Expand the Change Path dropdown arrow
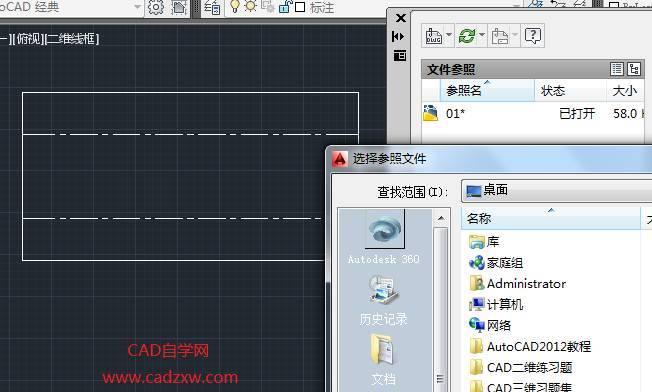The height and width of the screenshot is (392, 652). 514,35
